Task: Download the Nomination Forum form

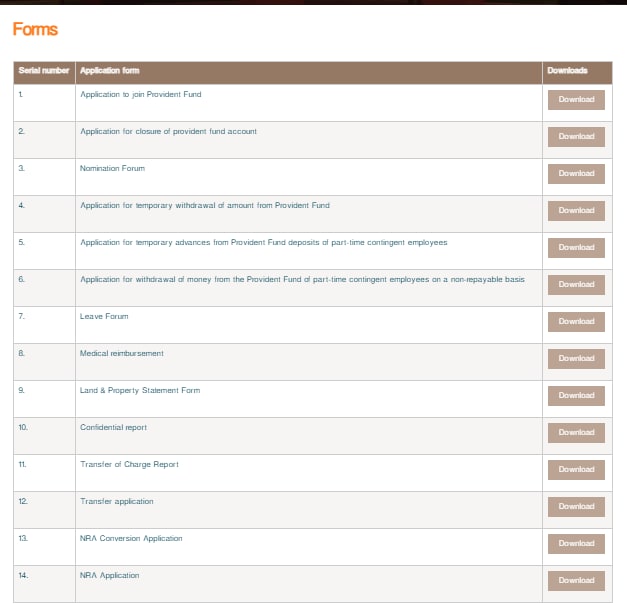Action: pos(576,173)
